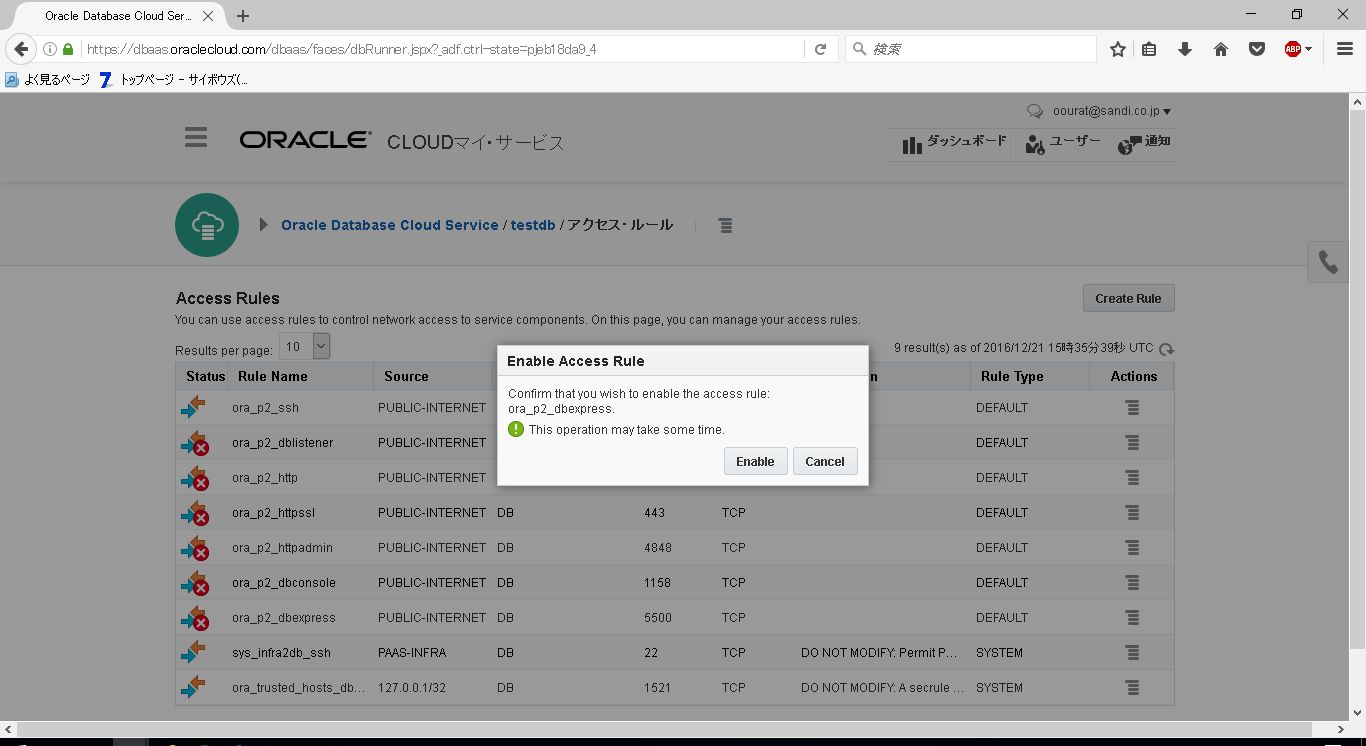The height and width of the screenshot is (746, 1366).
Task: Open actions menu for ora_p2_dblistener rule
Action: (1132, 443)
